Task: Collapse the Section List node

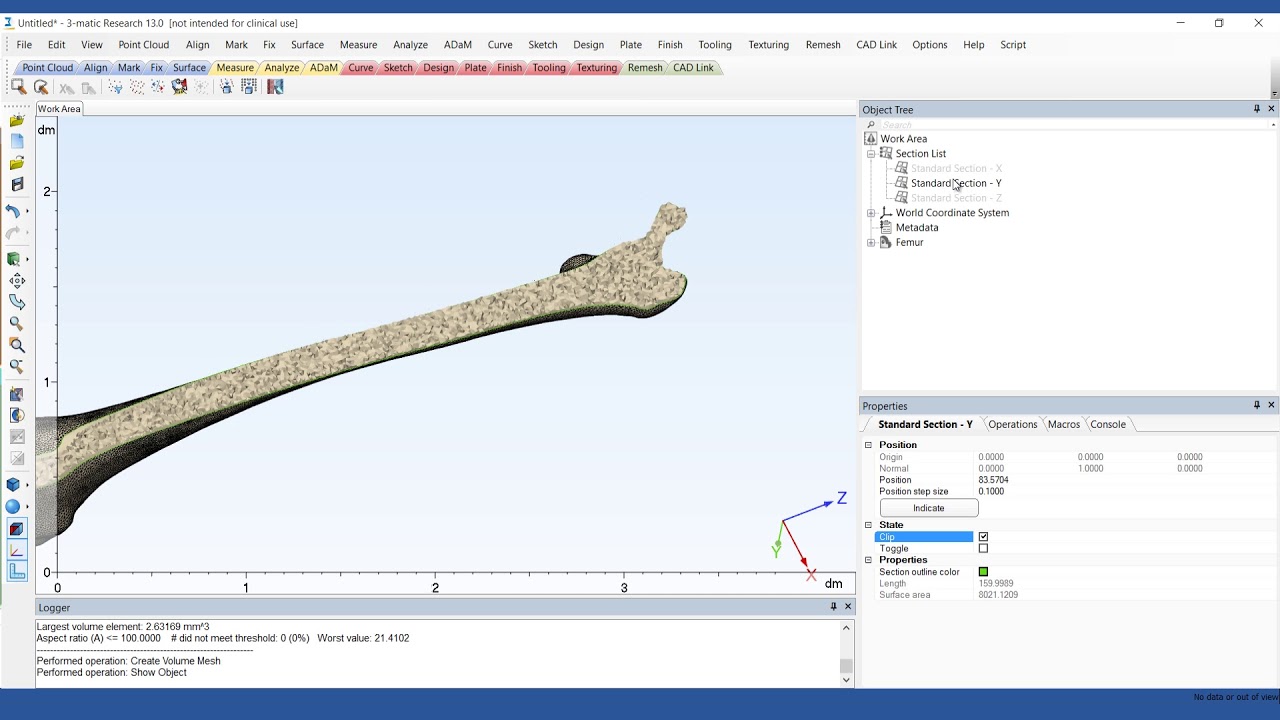Action: pyautogui.click(x=871, y=154)
